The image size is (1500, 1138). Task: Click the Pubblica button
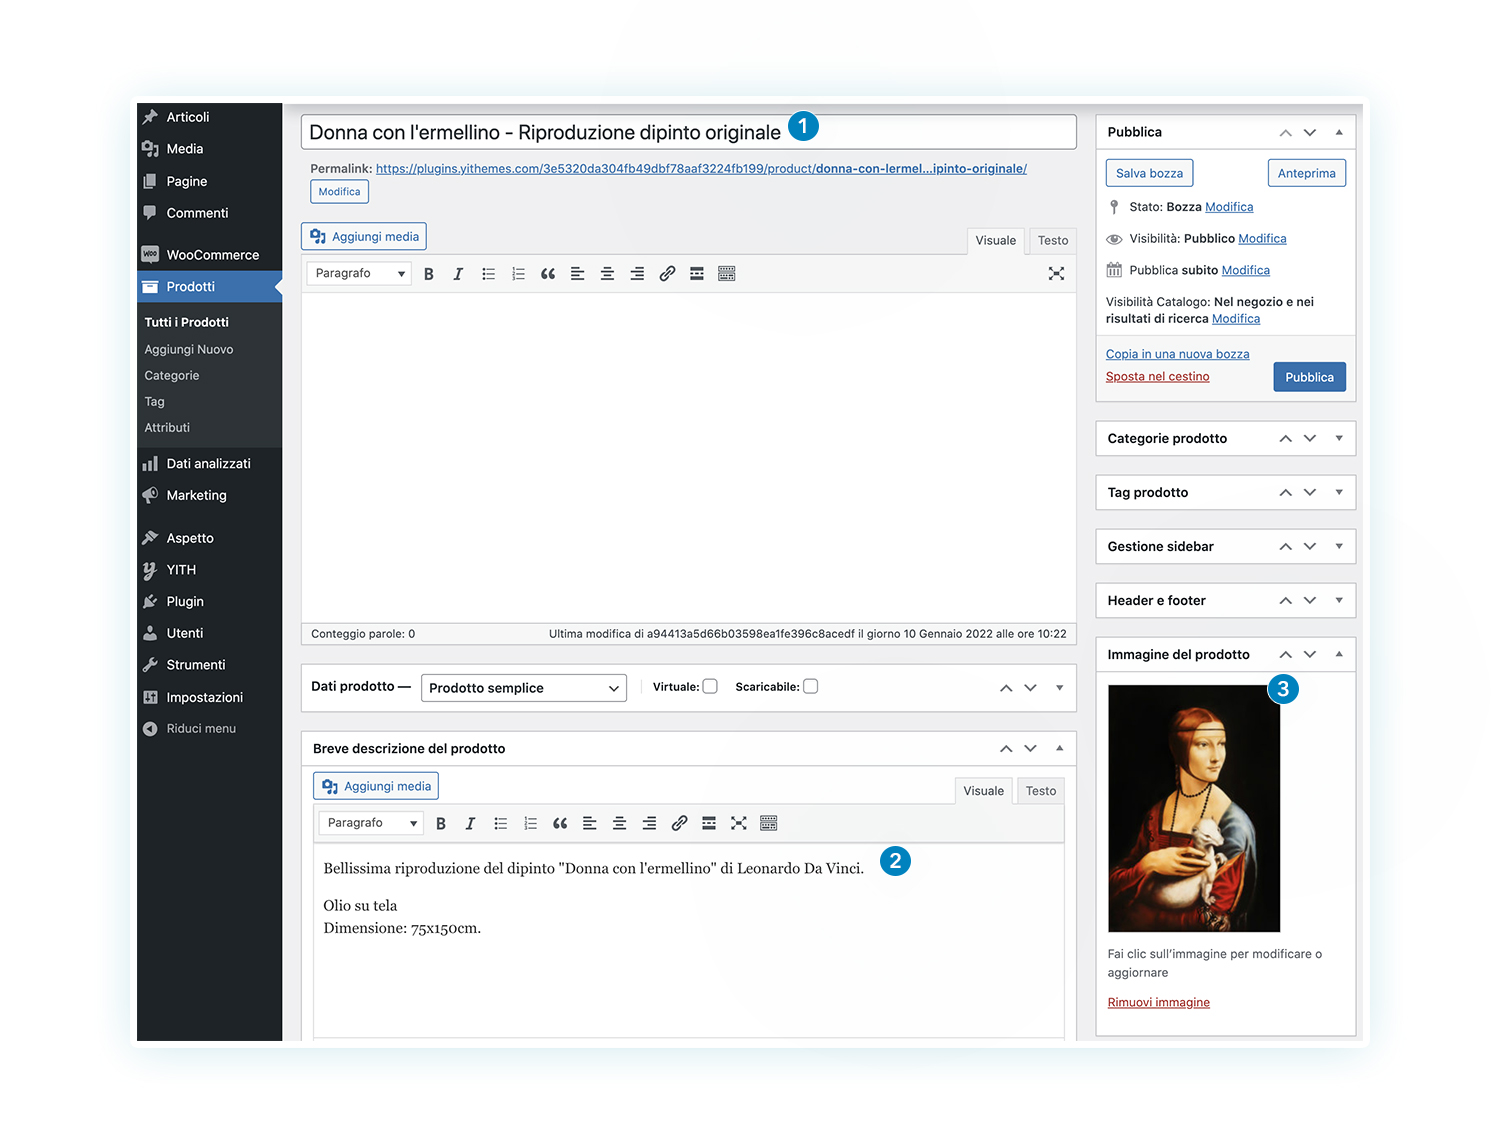coord(1310,378)
